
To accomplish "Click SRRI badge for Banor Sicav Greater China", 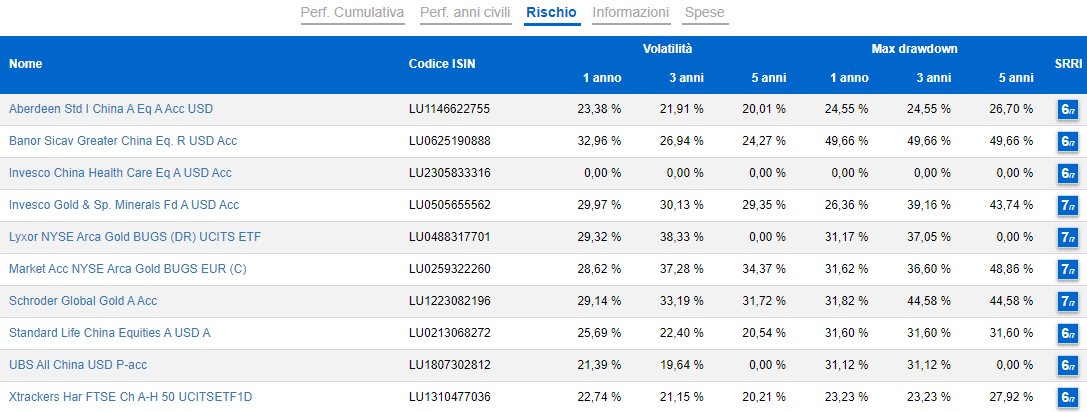I will (x=1067, y=141).
